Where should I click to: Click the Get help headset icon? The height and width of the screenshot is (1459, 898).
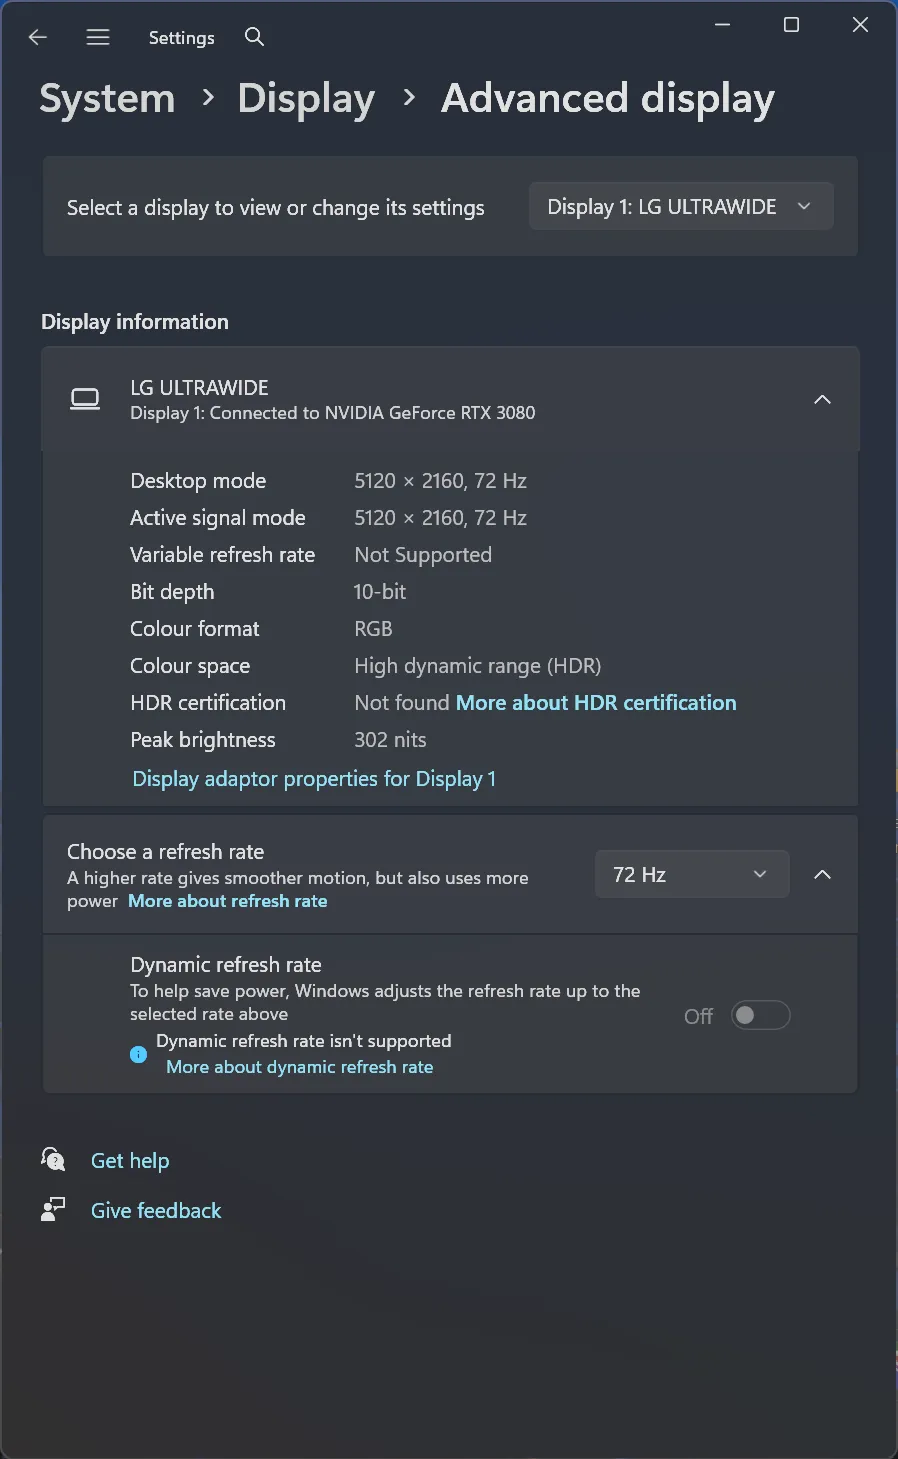pos(53,1160)
